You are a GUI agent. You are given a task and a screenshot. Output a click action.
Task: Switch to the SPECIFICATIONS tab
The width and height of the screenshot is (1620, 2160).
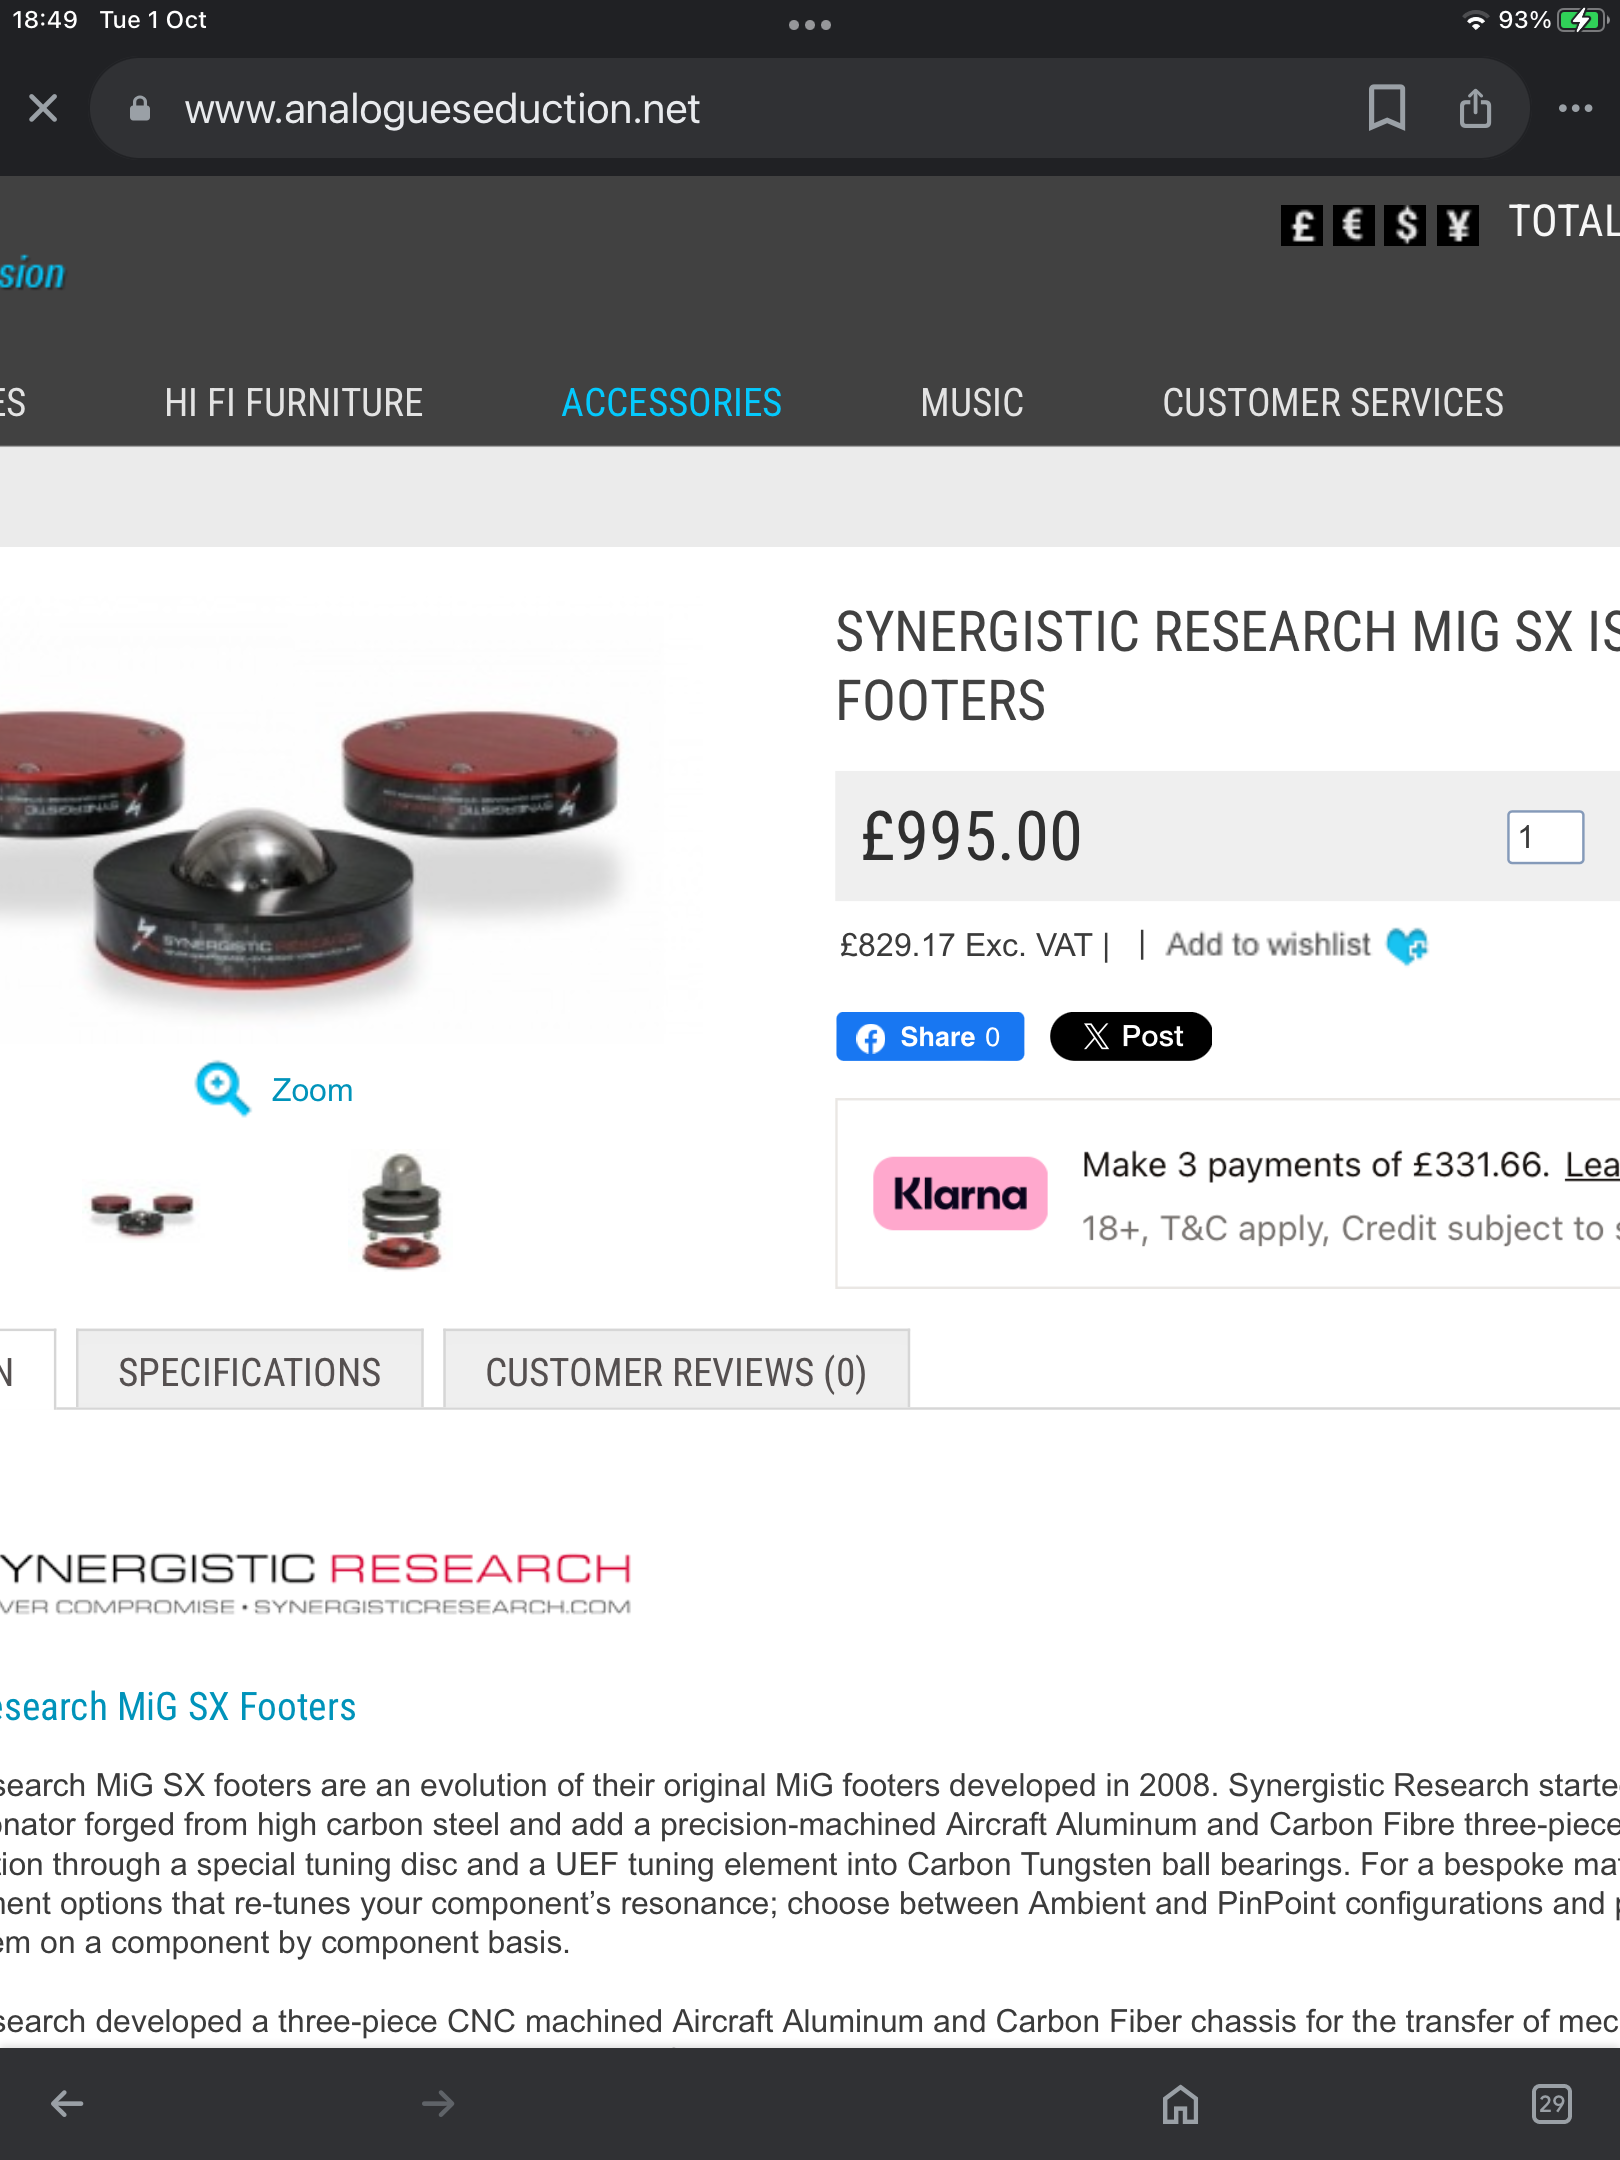pos(249,1370)
